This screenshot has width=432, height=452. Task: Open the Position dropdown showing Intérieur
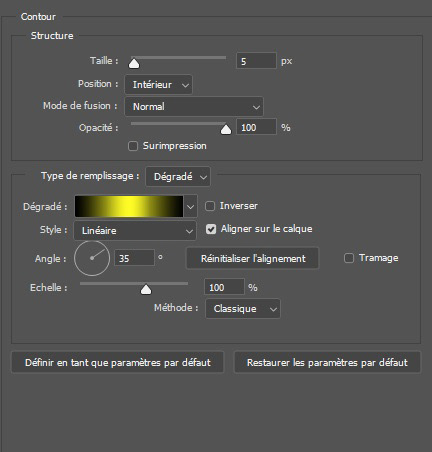(x=158, y=85)
